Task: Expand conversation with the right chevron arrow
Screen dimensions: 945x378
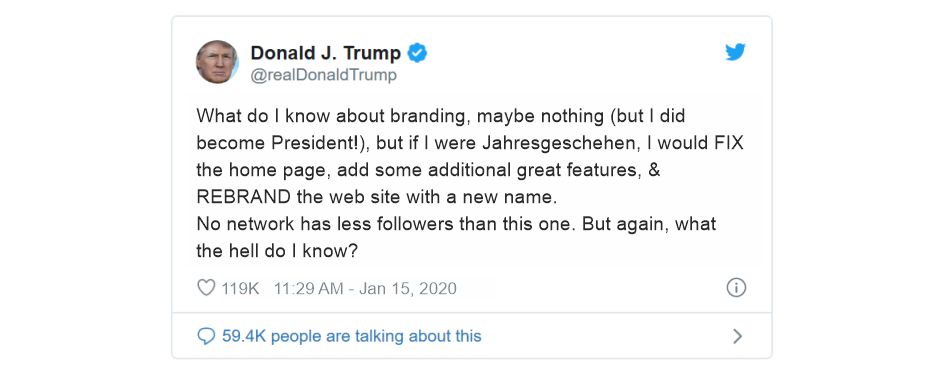Action: tap(737, 336)
